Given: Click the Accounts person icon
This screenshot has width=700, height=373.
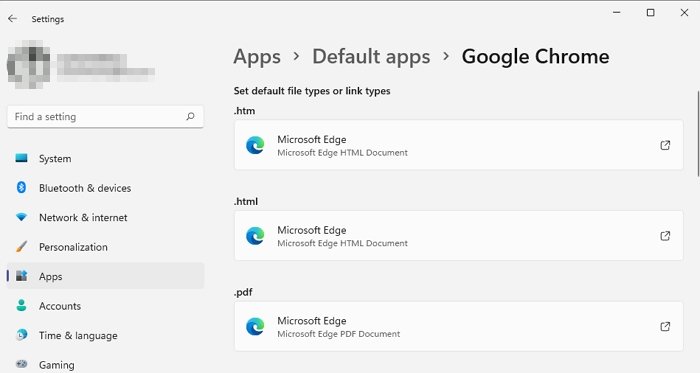Looking at the screenshot, I should 21,306.
